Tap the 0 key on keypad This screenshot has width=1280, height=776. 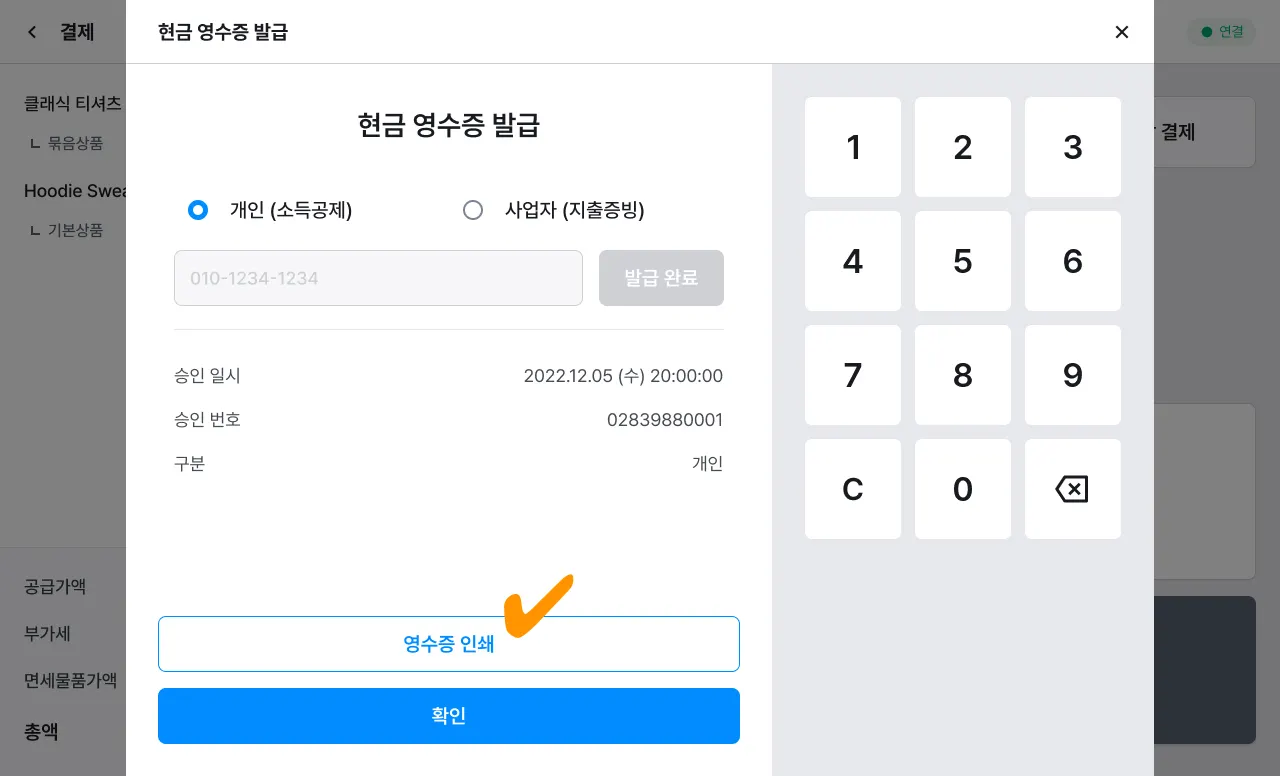[x=962, y=489]
